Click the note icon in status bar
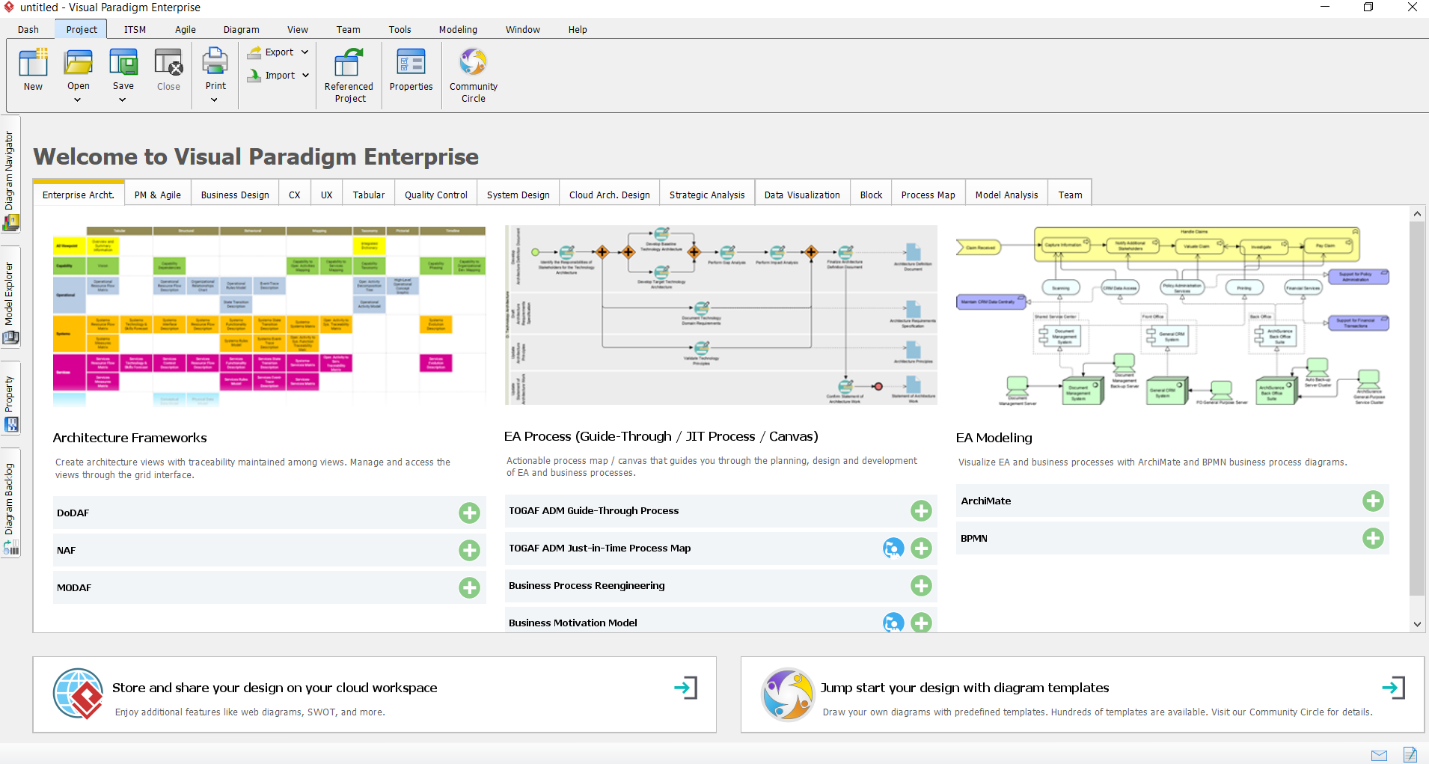Viewport: 1429px width, 764px height. pyautogui.click(x=1410, y=755)
